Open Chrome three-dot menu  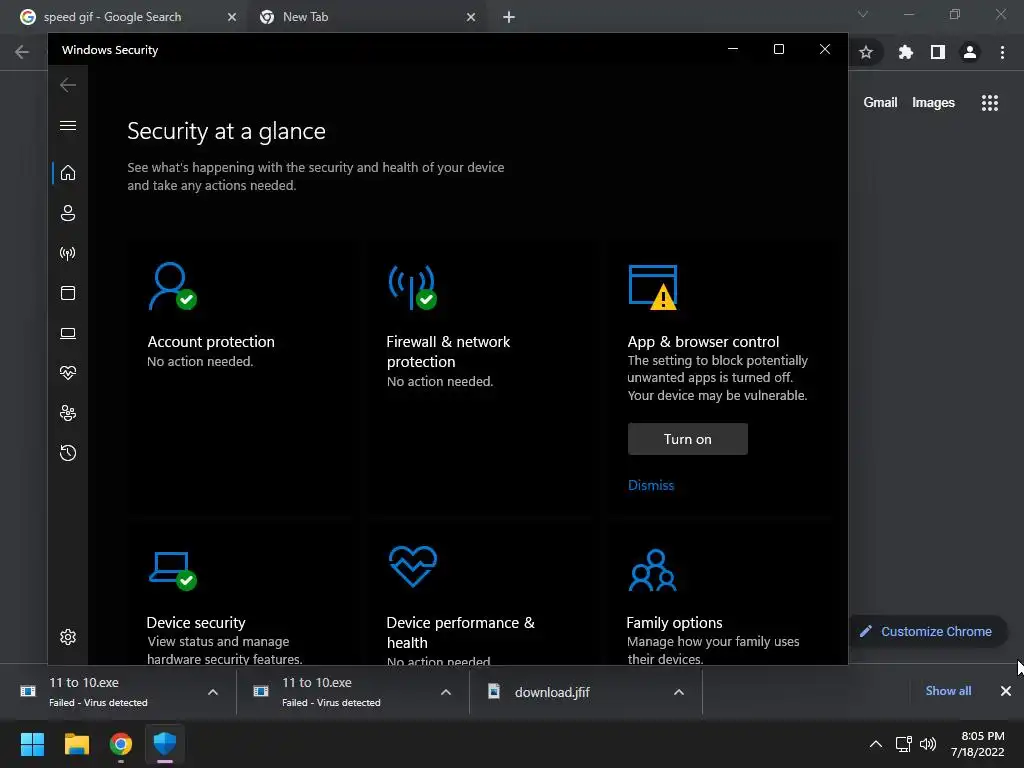[x=1002, y=52]
